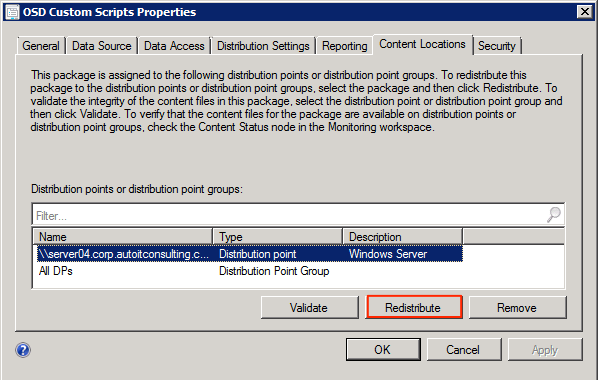Switch to the General tab
This screenshot has height=380, width=598.
tap(41, 46)
